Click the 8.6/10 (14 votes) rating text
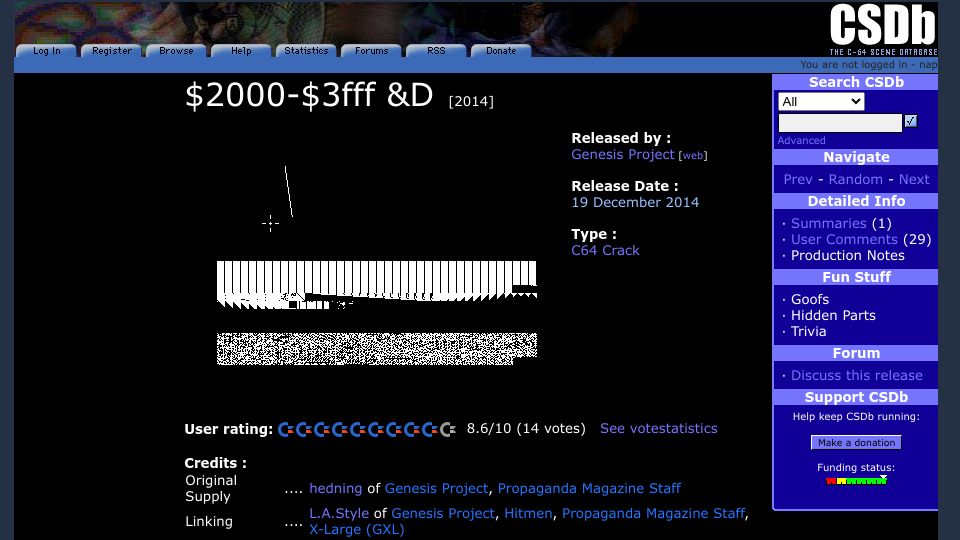 pyautogui.click(x=526, y=429)
